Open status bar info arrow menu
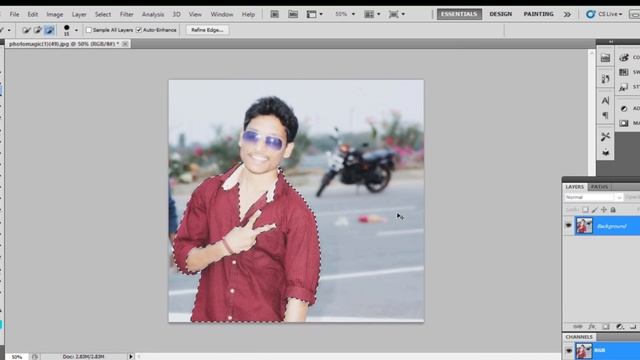Image resolution: width=640 pixels, height=360 pixels. (131, 357)
